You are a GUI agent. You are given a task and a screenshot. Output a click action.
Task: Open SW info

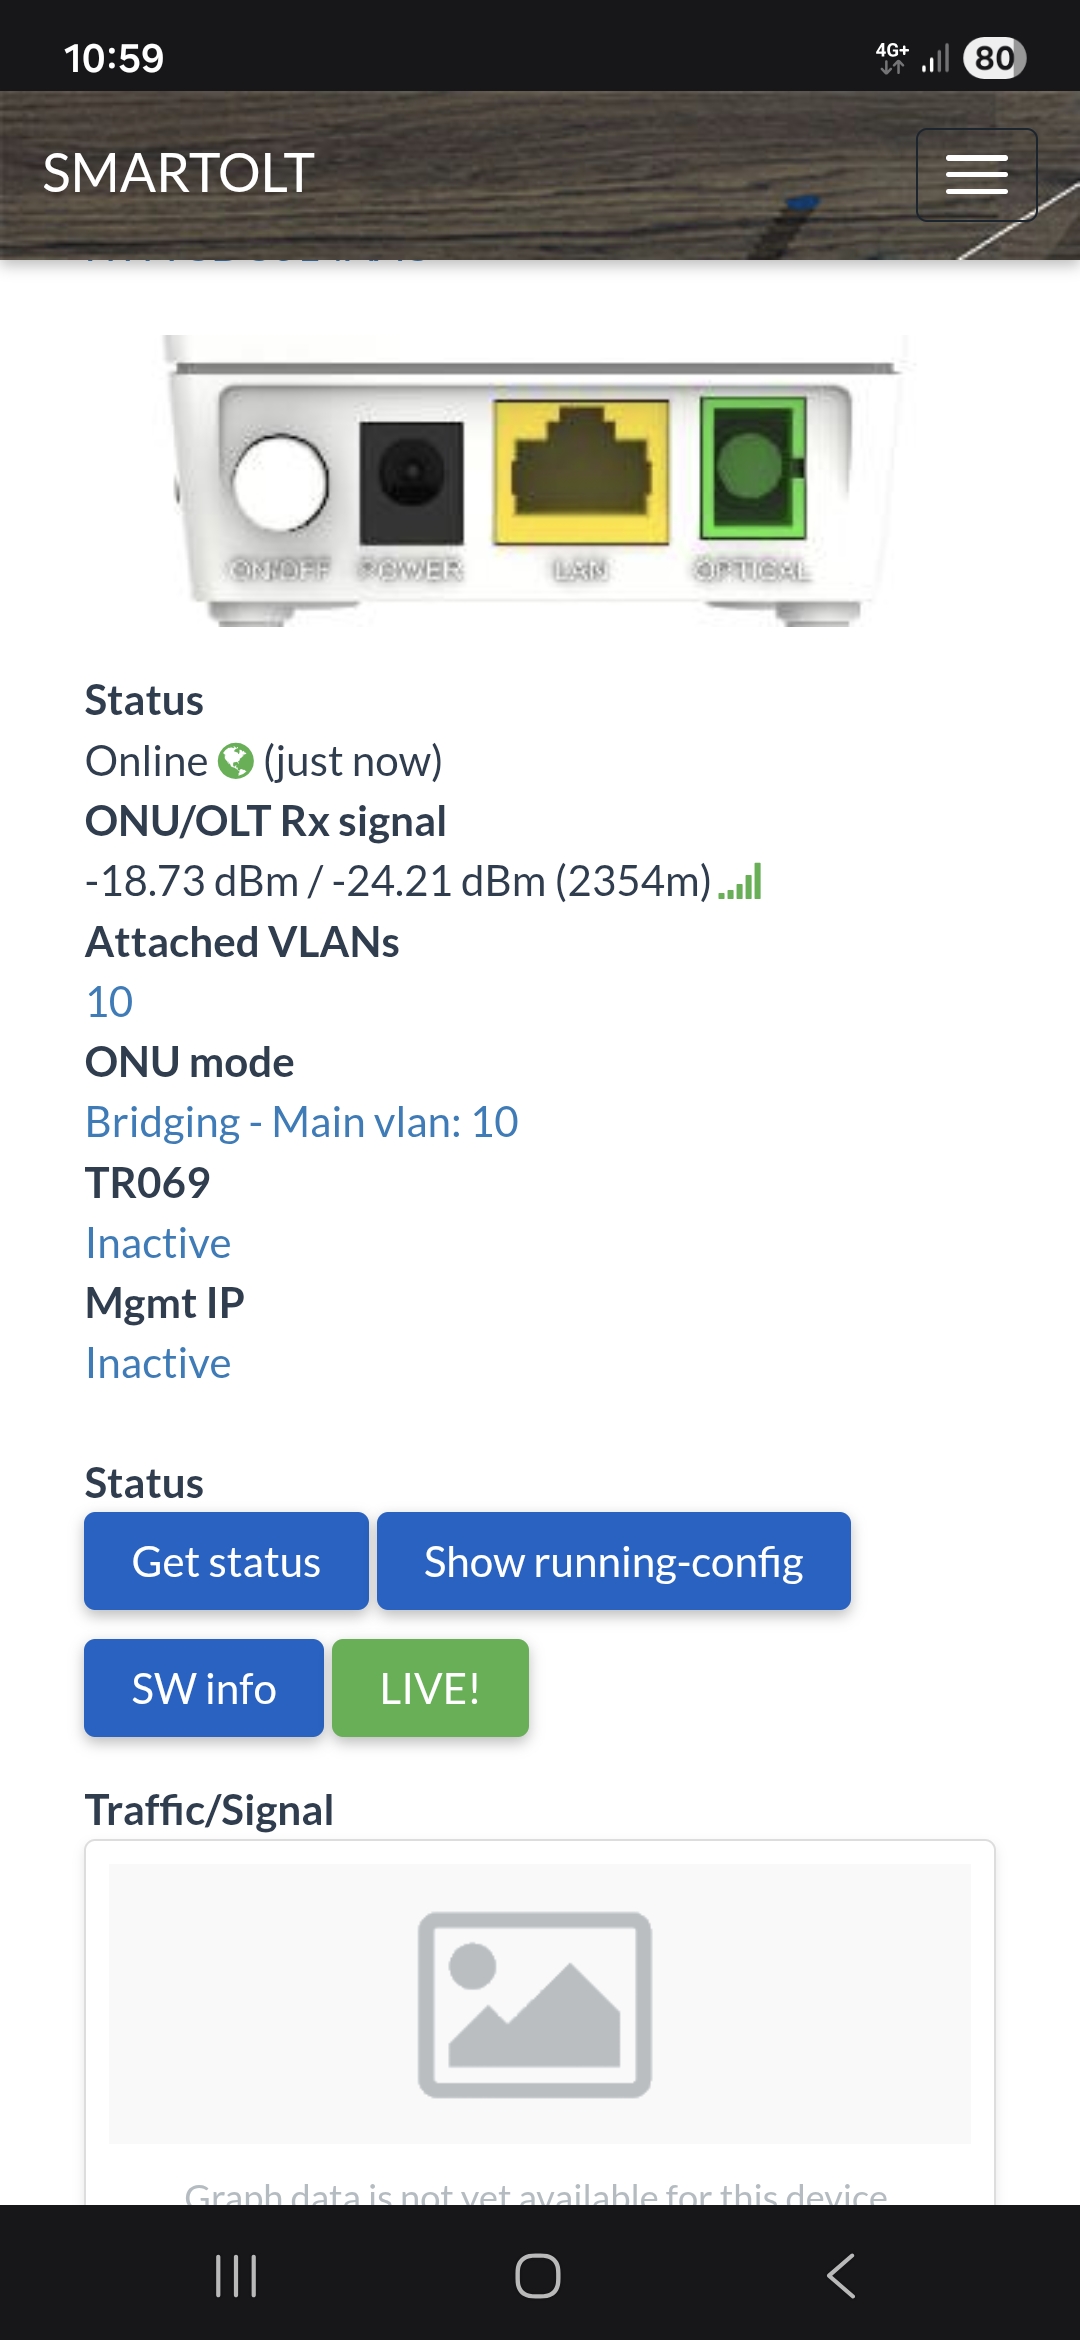[204, 1689]
